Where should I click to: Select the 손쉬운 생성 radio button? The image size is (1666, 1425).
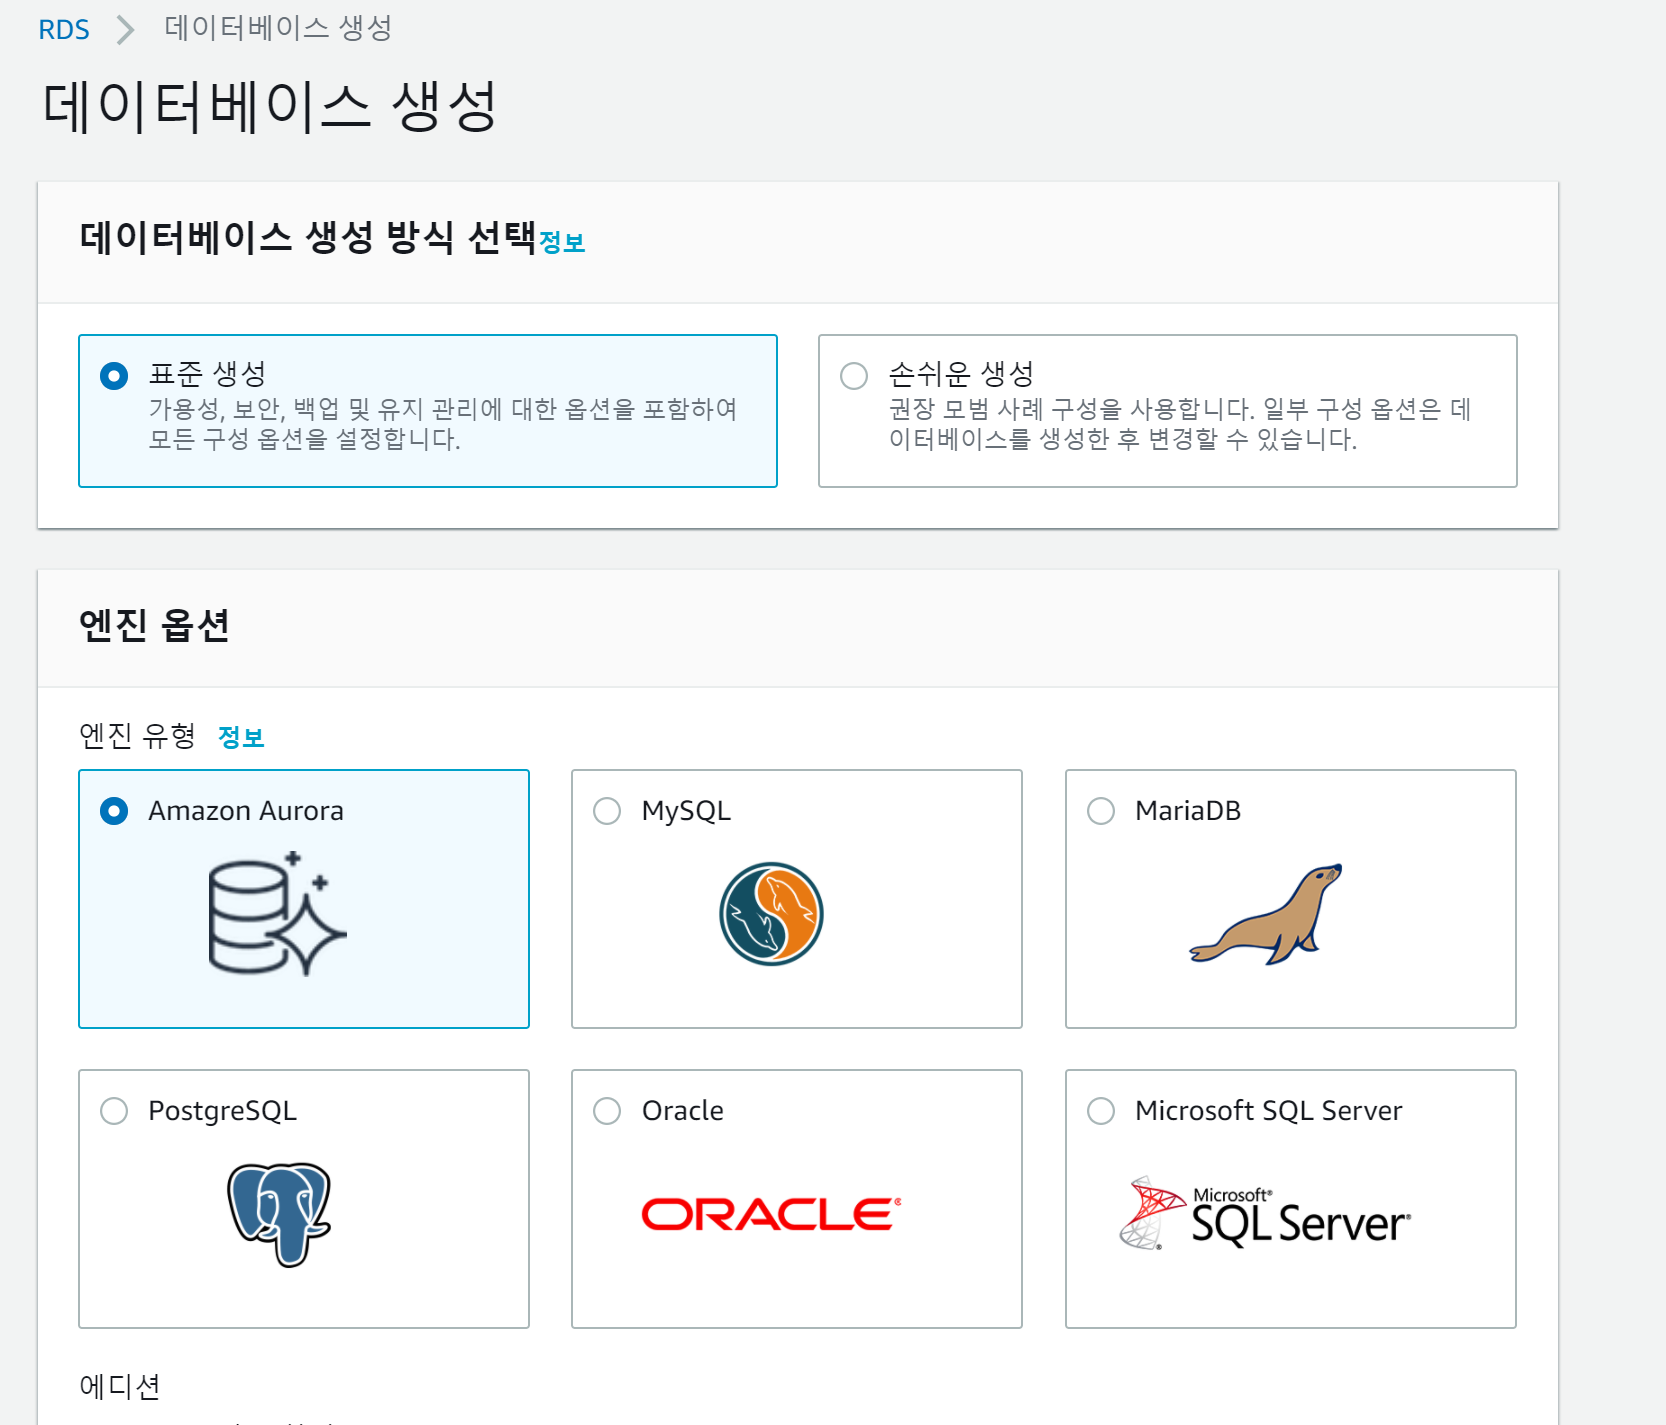click(x=854, y=376)
